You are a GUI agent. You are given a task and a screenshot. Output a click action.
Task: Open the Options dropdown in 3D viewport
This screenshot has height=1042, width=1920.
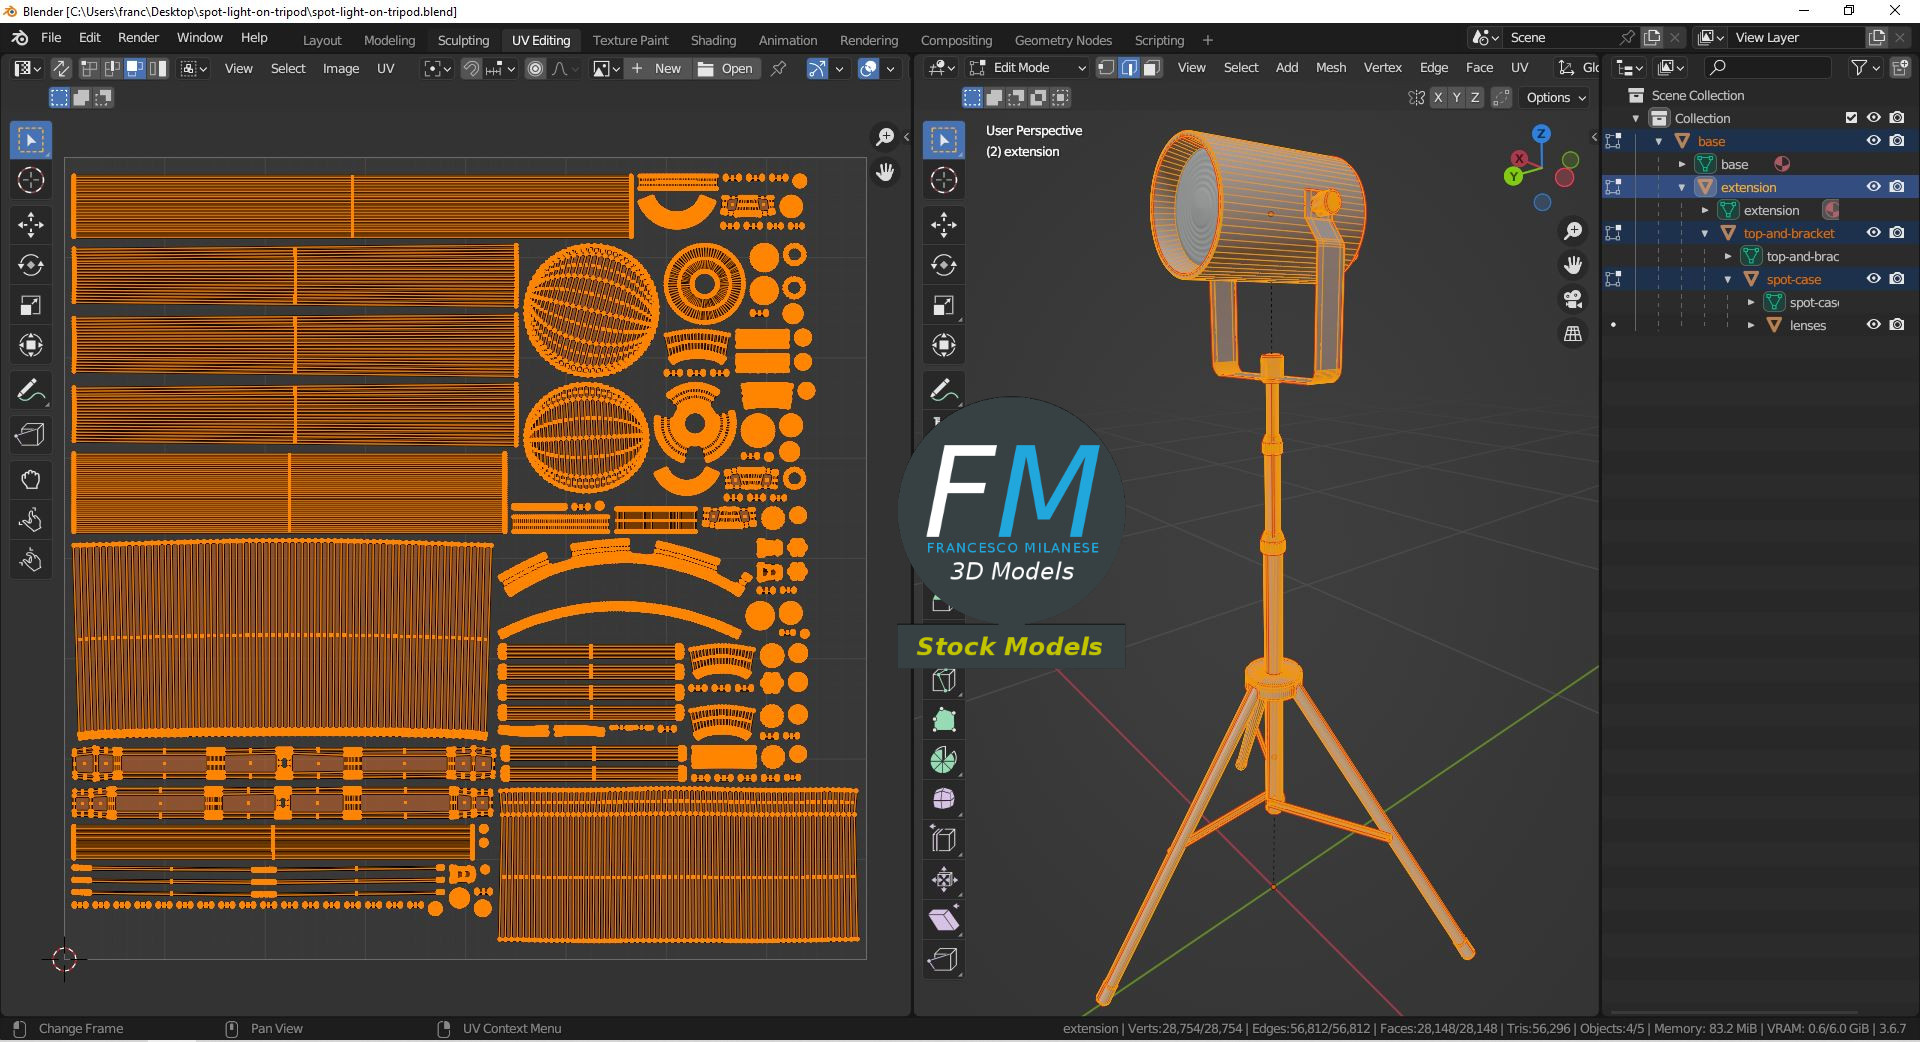pyautogui.click(x=1555, y=97)
